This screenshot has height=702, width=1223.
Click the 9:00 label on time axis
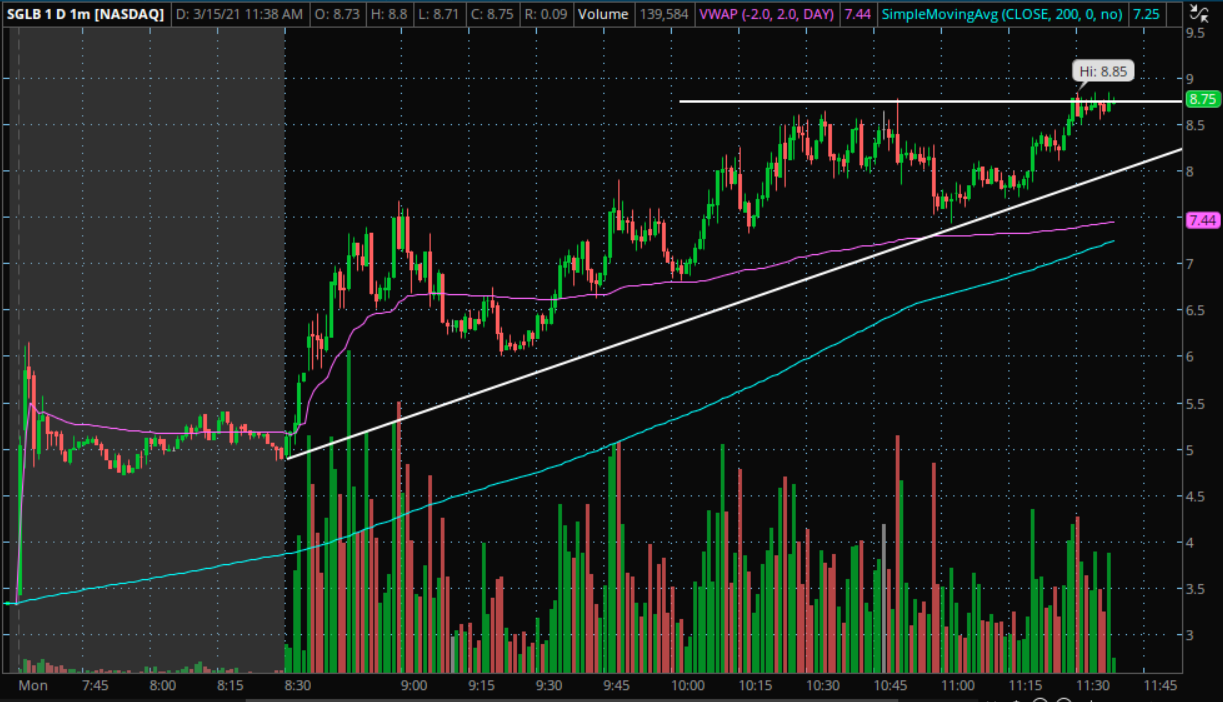(413, 686)
